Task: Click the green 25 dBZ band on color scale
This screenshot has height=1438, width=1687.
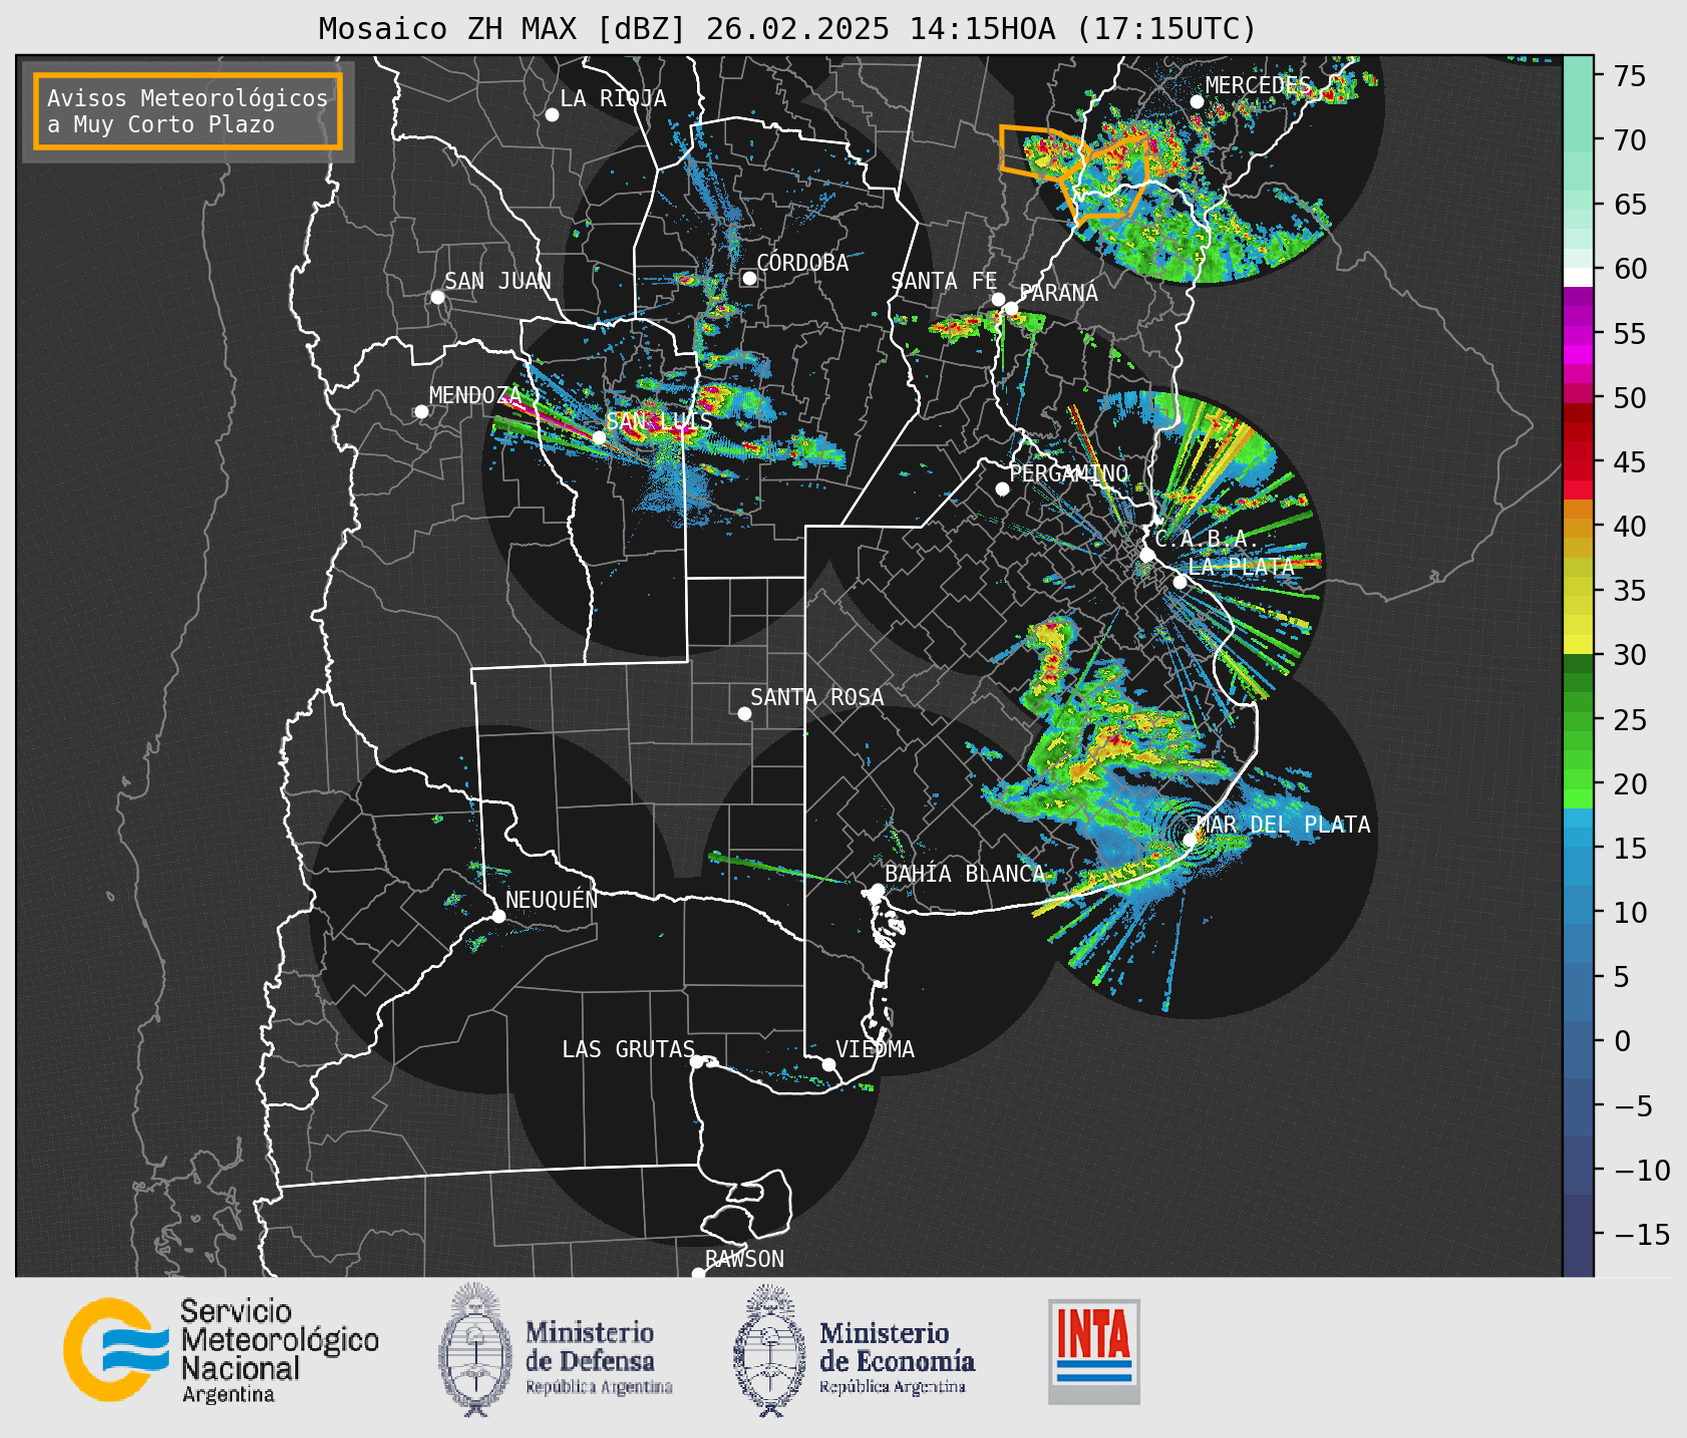Action: (x=1578, y=719)
